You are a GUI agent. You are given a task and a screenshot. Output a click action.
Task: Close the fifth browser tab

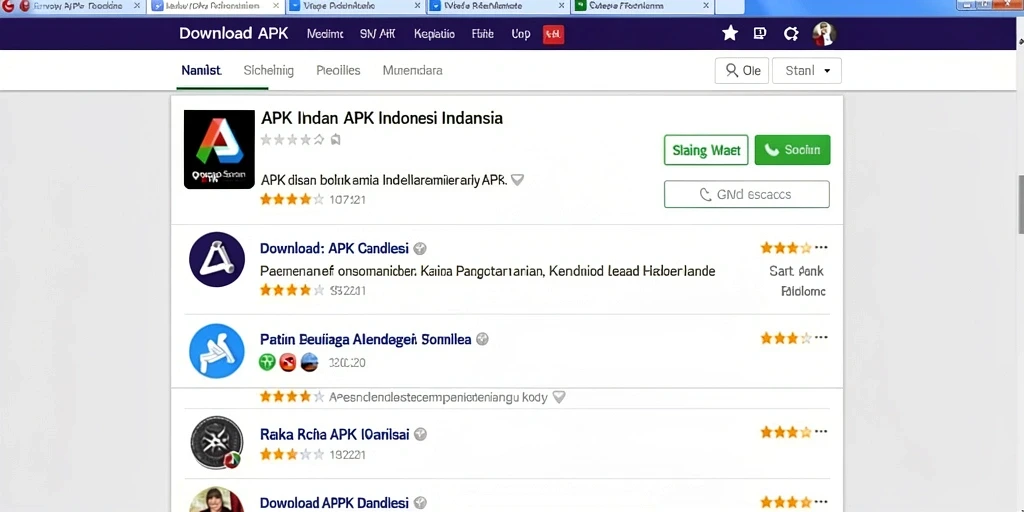[706, 6]
